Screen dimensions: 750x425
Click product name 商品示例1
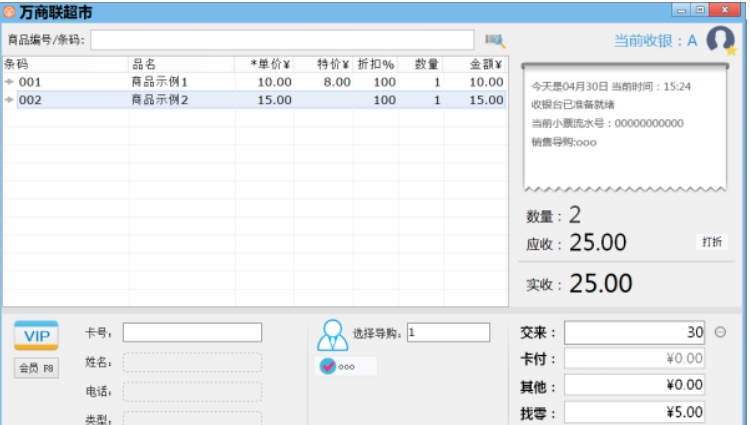(160, 82)
